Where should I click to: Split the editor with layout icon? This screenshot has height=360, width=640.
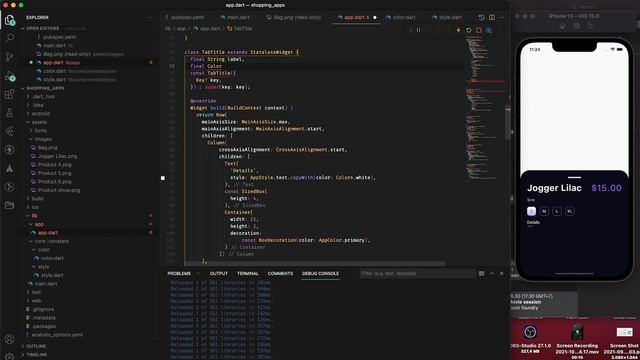[492, 18]
